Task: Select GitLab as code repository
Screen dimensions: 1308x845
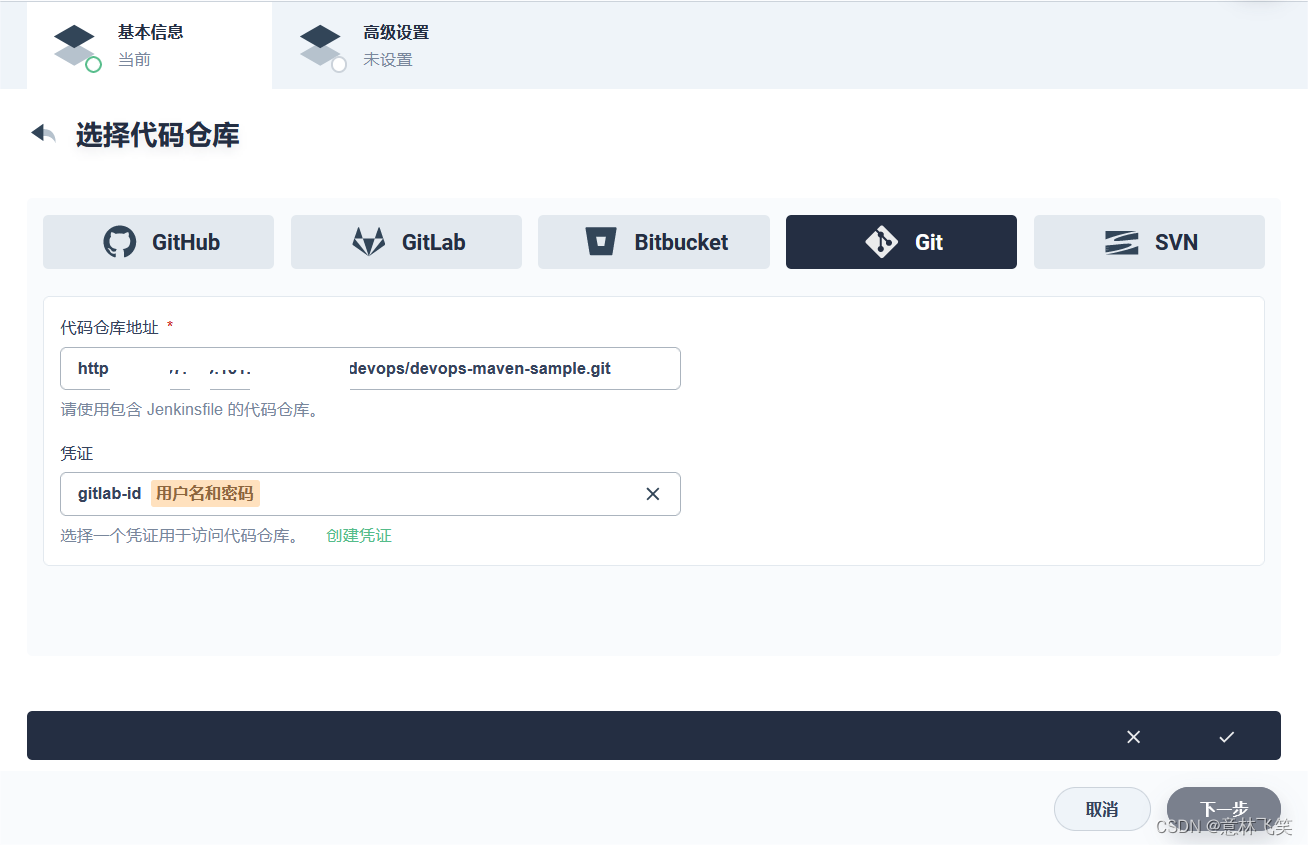Action: tap(406, 242)
